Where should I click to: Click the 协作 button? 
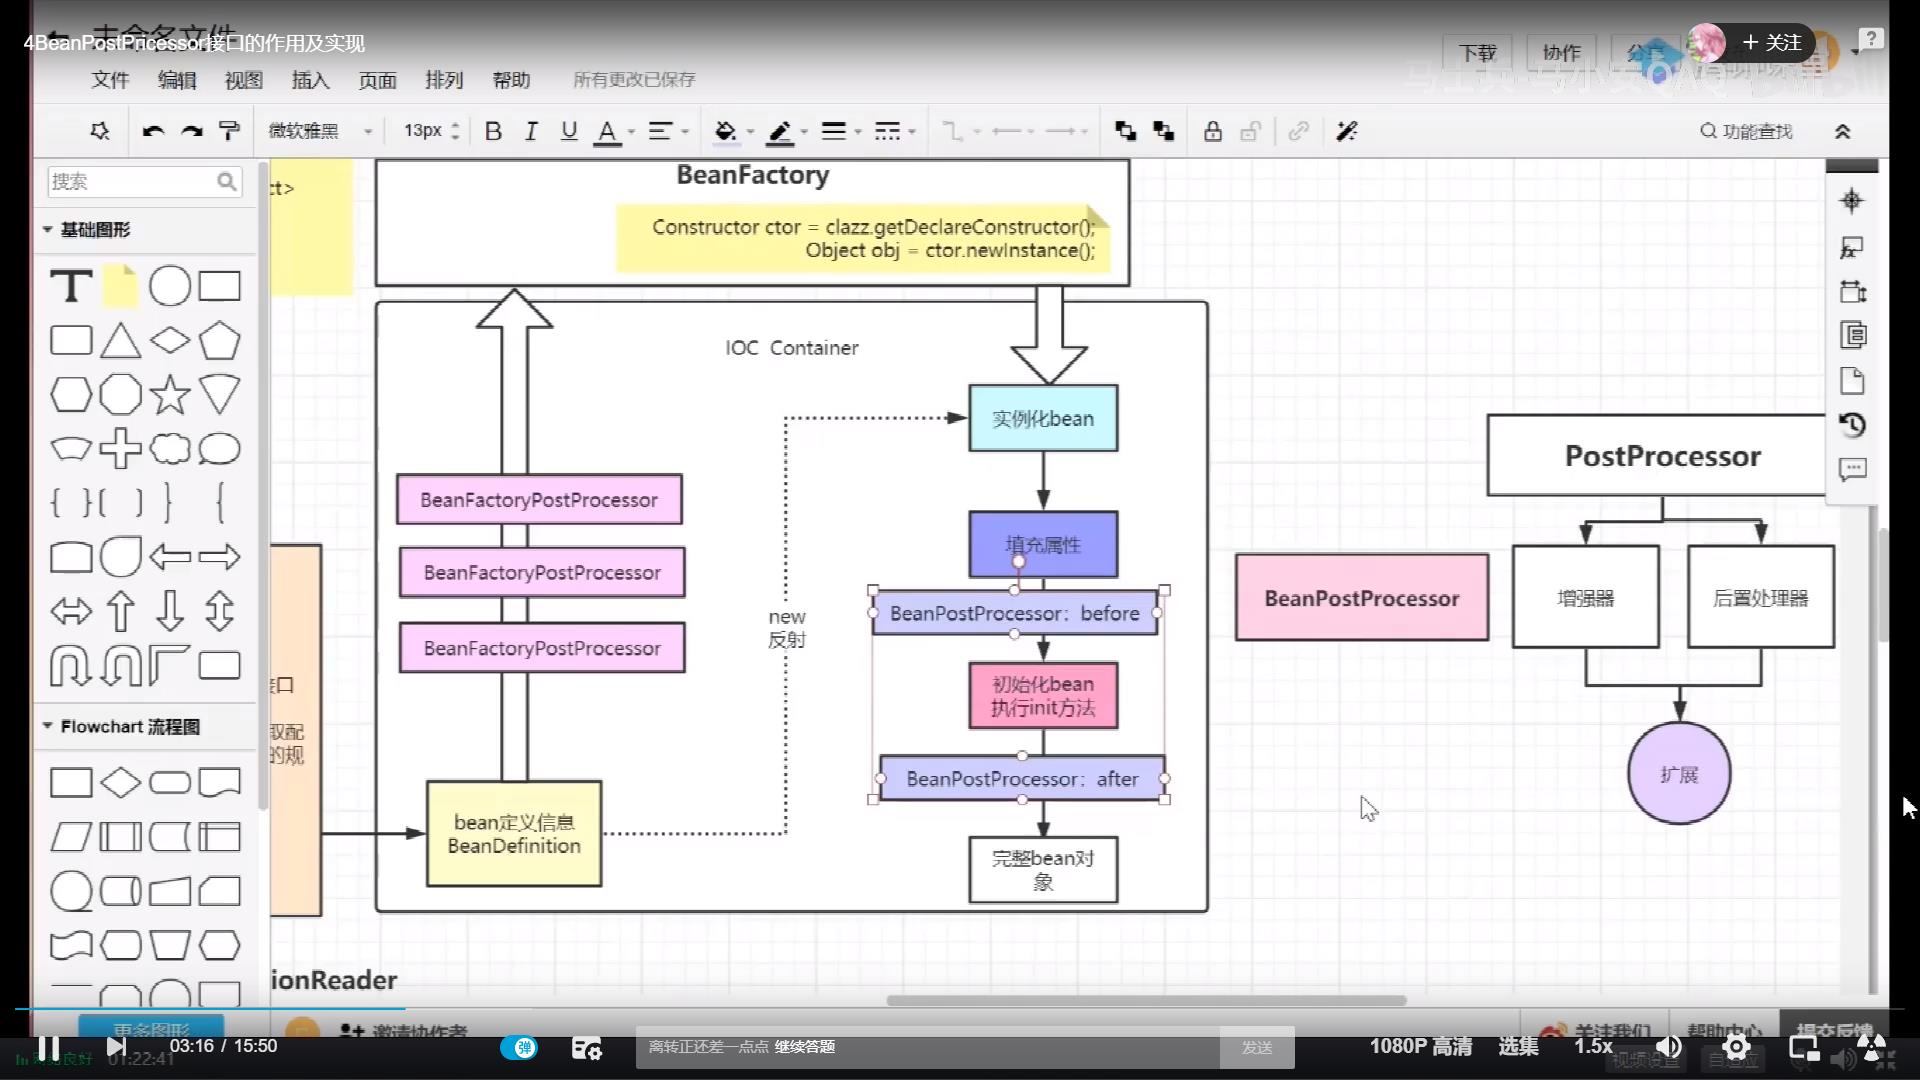coord(1561,52)
